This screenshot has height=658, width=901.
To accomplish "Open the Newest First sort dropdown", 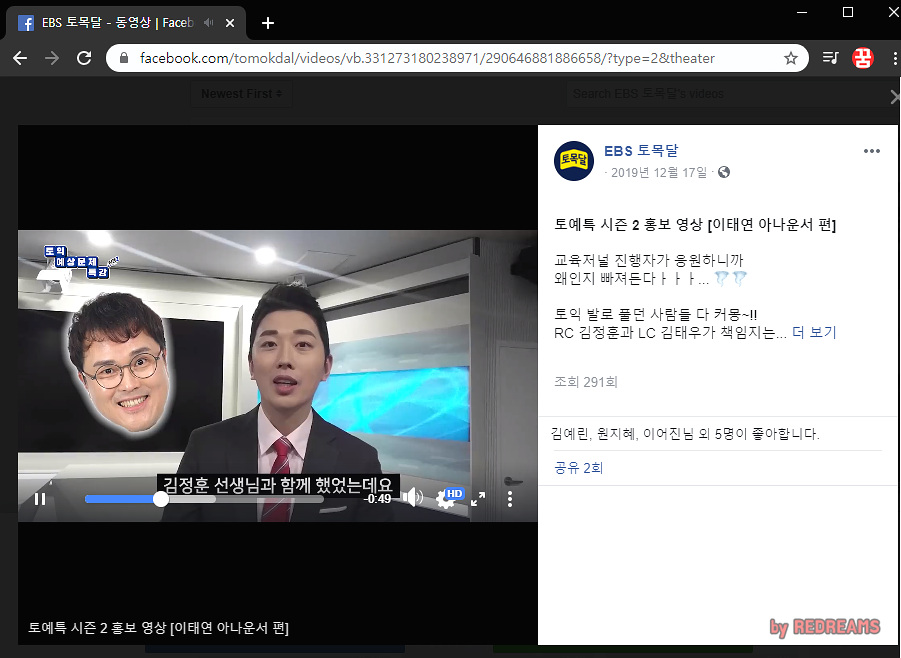I will point(241,94).
